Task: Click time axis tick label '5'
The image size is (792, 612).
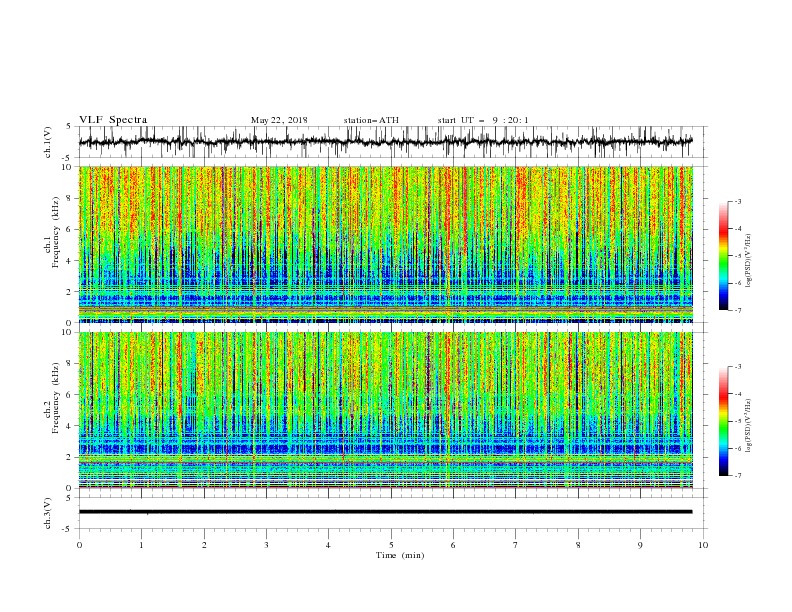Action: [391, 545]
